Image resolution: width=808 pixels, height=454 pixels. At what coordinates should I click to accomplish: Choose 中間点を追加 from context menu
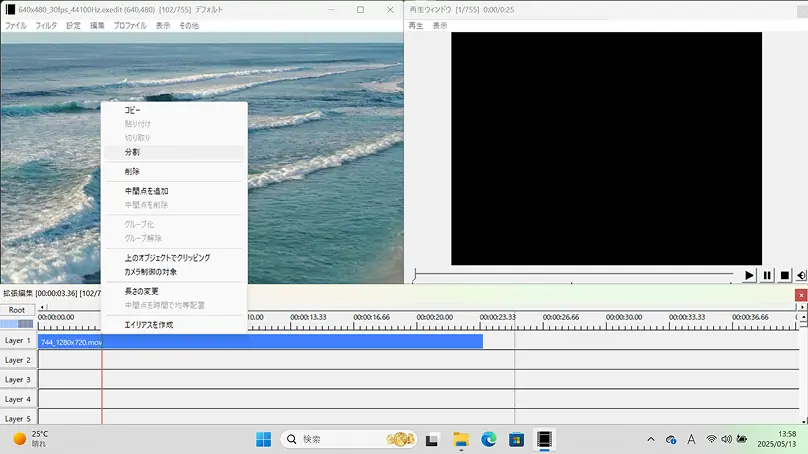(174, 191)
